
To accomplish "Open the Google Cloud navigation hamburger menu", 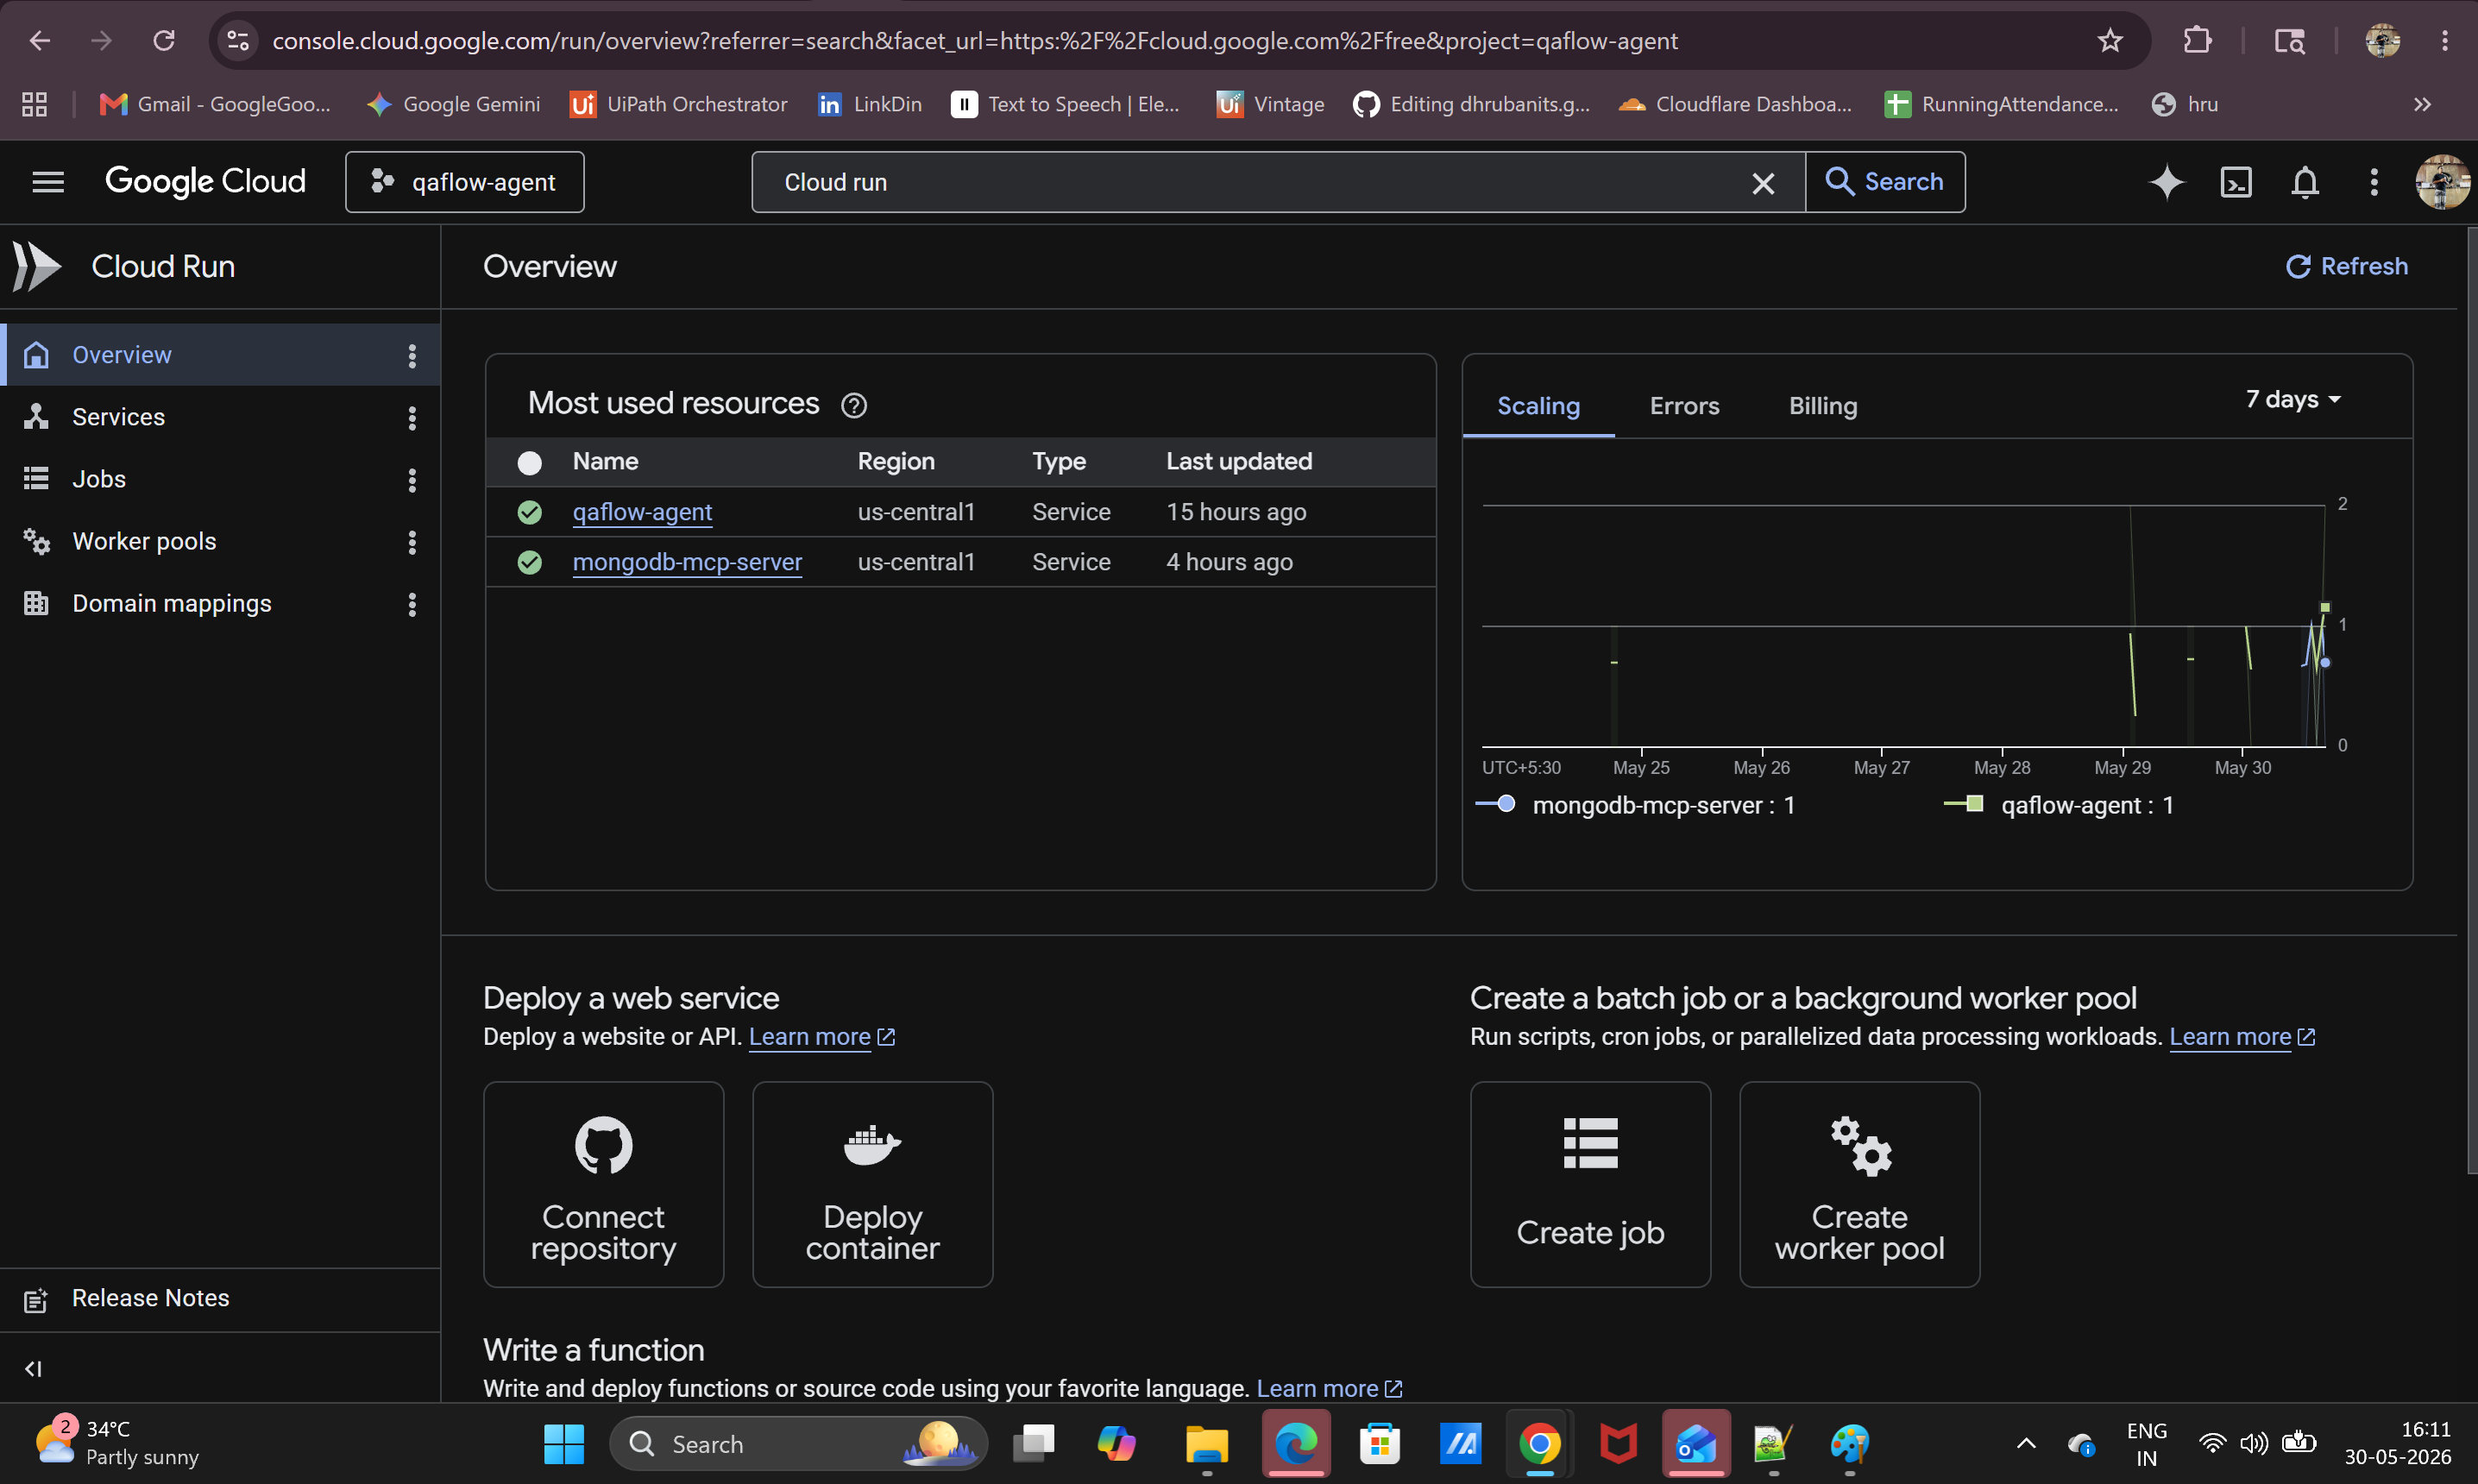I will (48, 182).
